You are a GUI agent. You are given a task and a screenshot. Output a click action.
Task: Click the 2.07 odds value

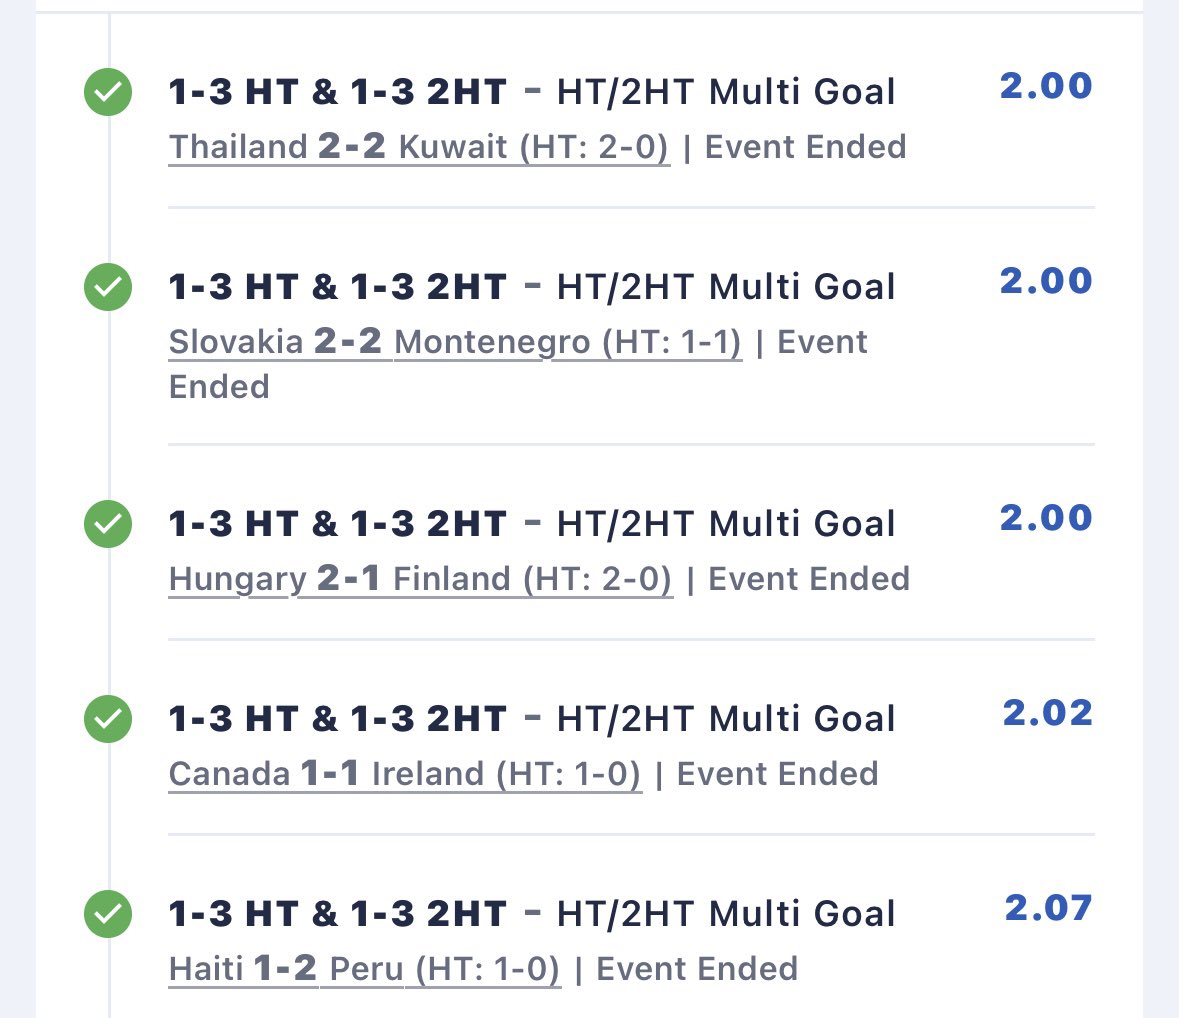tap(1048, 907)
